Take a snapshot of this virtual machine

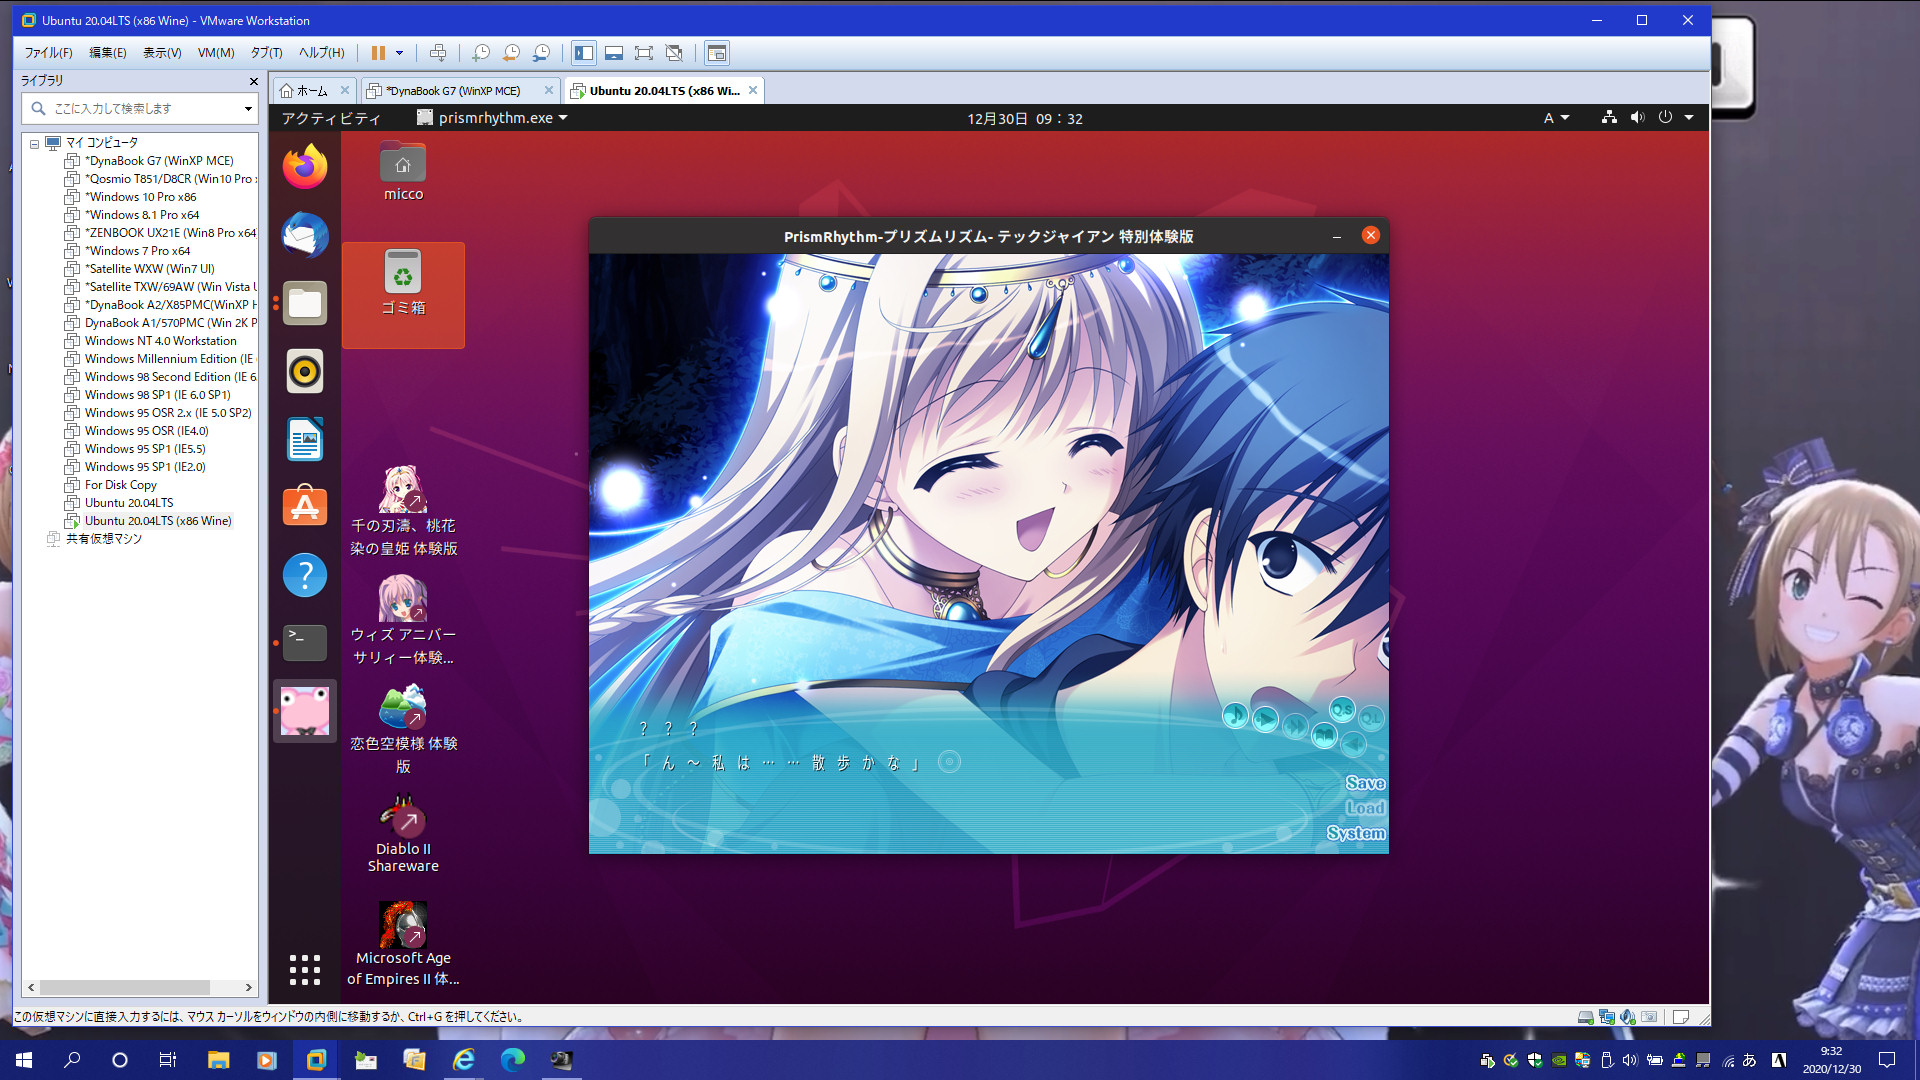481,53
